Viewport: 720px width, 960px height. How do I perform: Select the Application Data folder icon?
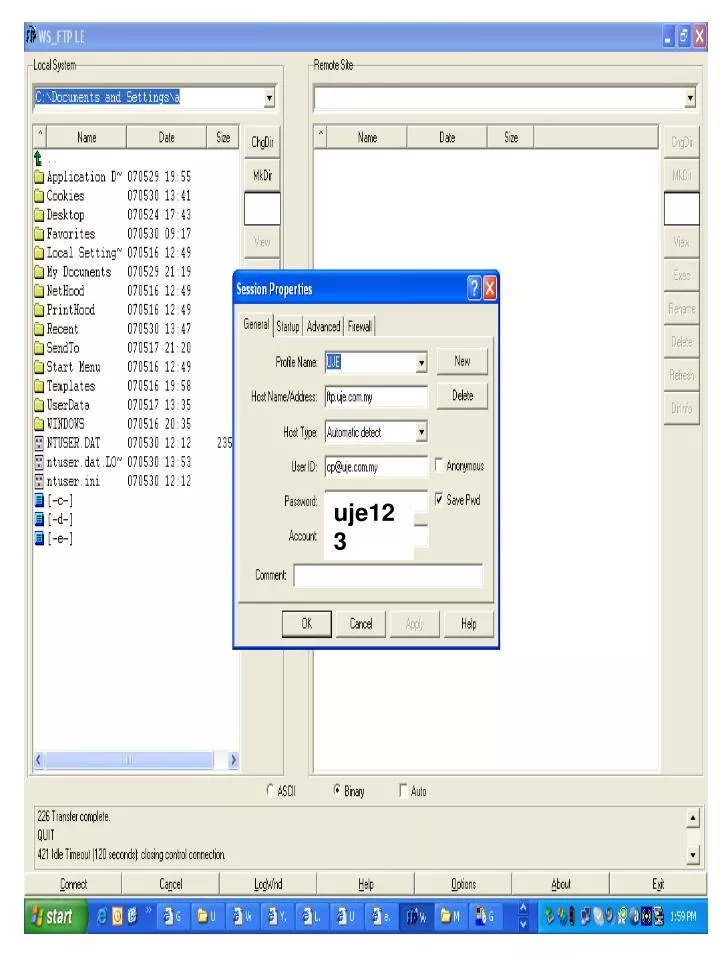[39, 178]
